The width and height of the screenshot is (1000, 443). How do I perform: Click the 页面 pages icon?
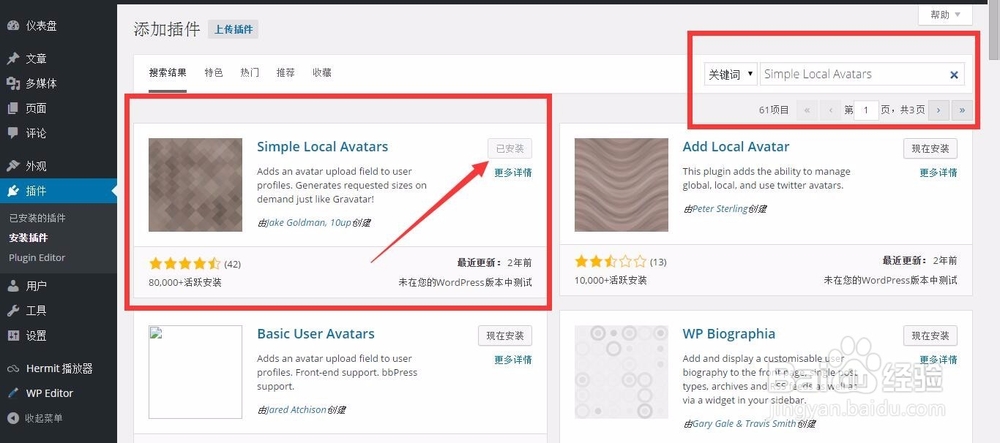[x=13, y=108]
